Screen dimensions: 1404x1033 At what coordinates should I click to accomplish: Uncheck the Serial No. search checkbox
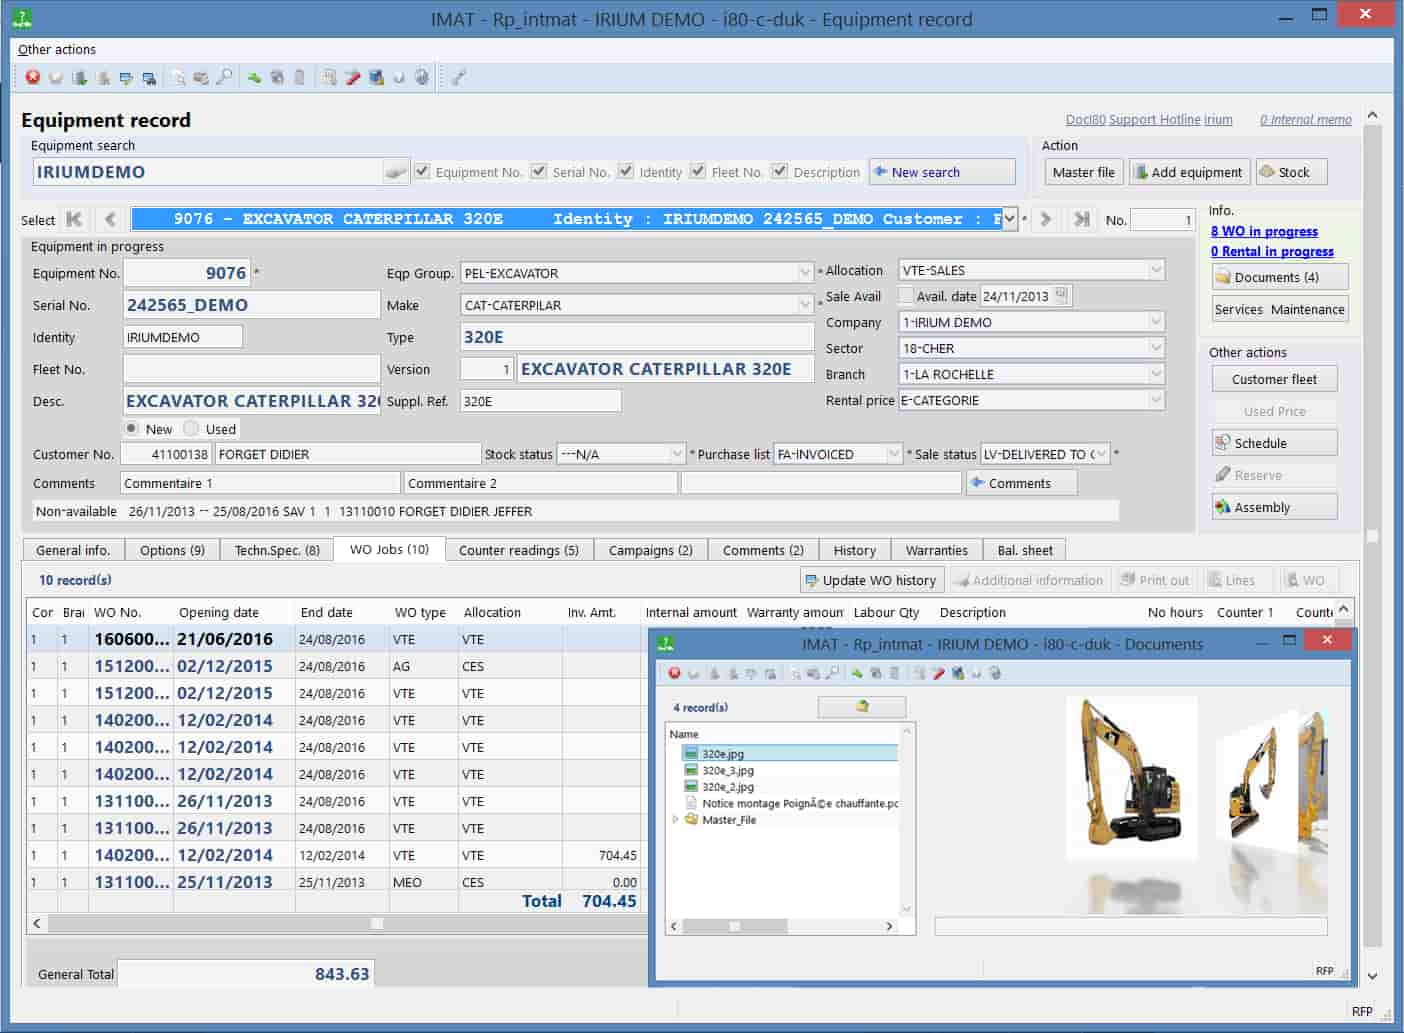coord(539,170)
